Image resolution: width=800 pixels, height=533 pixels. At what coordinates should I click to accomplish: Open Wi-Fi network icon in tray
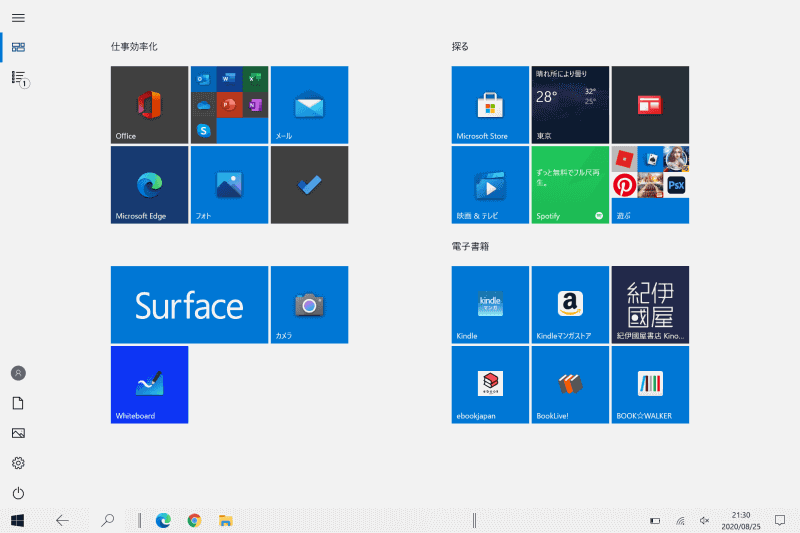pos(680,521)
